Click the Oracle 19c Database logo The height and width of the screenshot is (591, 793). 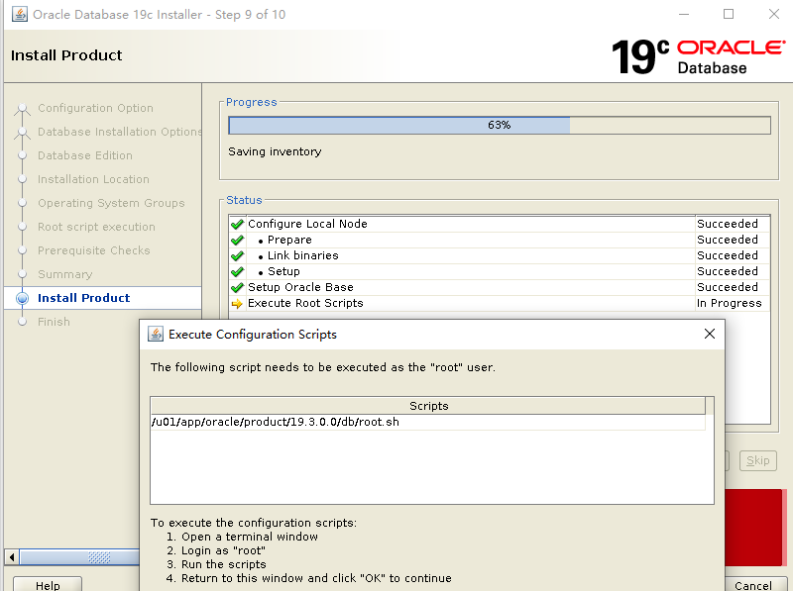[x=698, y=57]
